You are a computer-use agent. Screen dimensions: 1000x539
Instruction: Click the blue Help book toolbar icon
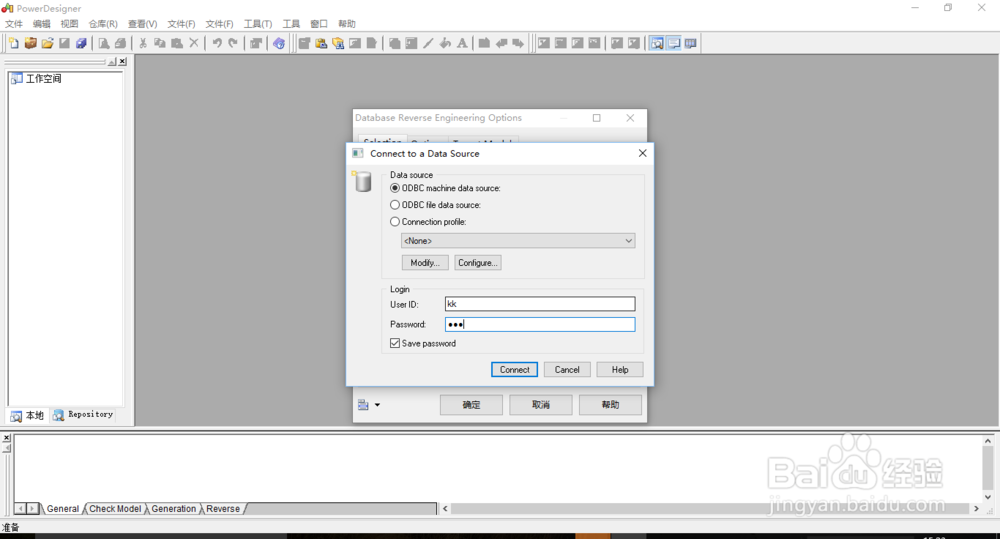coord(279,43)
